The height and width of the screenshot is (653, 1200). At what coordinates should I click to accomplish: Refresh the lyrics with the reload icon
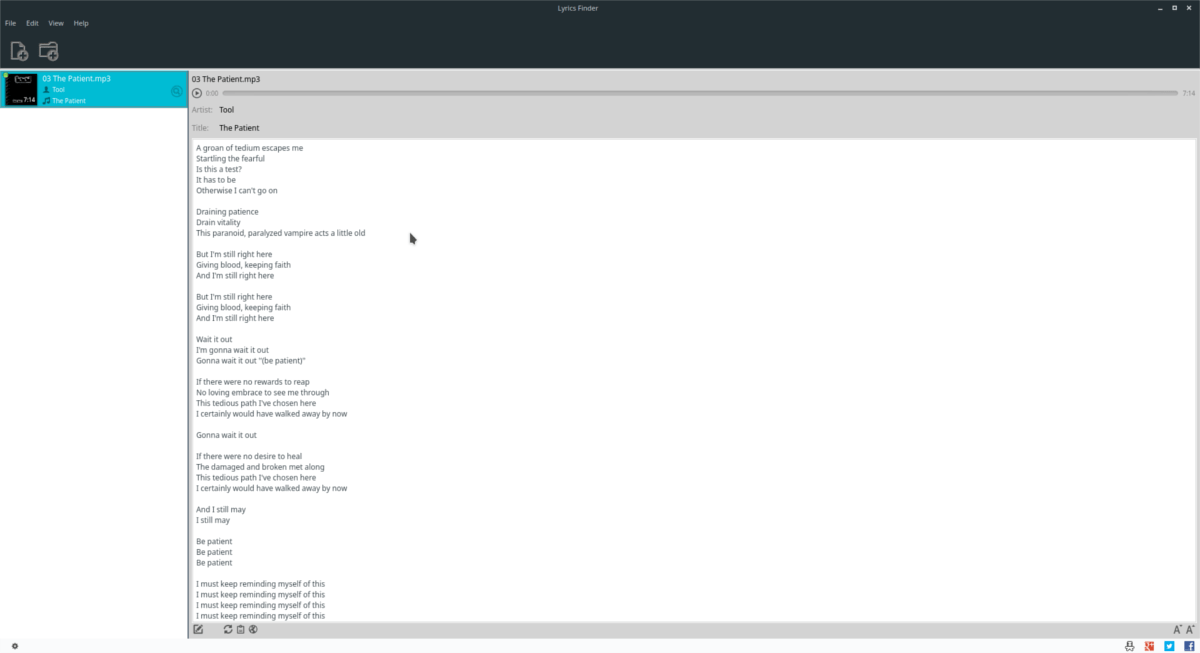coord(228,629)
